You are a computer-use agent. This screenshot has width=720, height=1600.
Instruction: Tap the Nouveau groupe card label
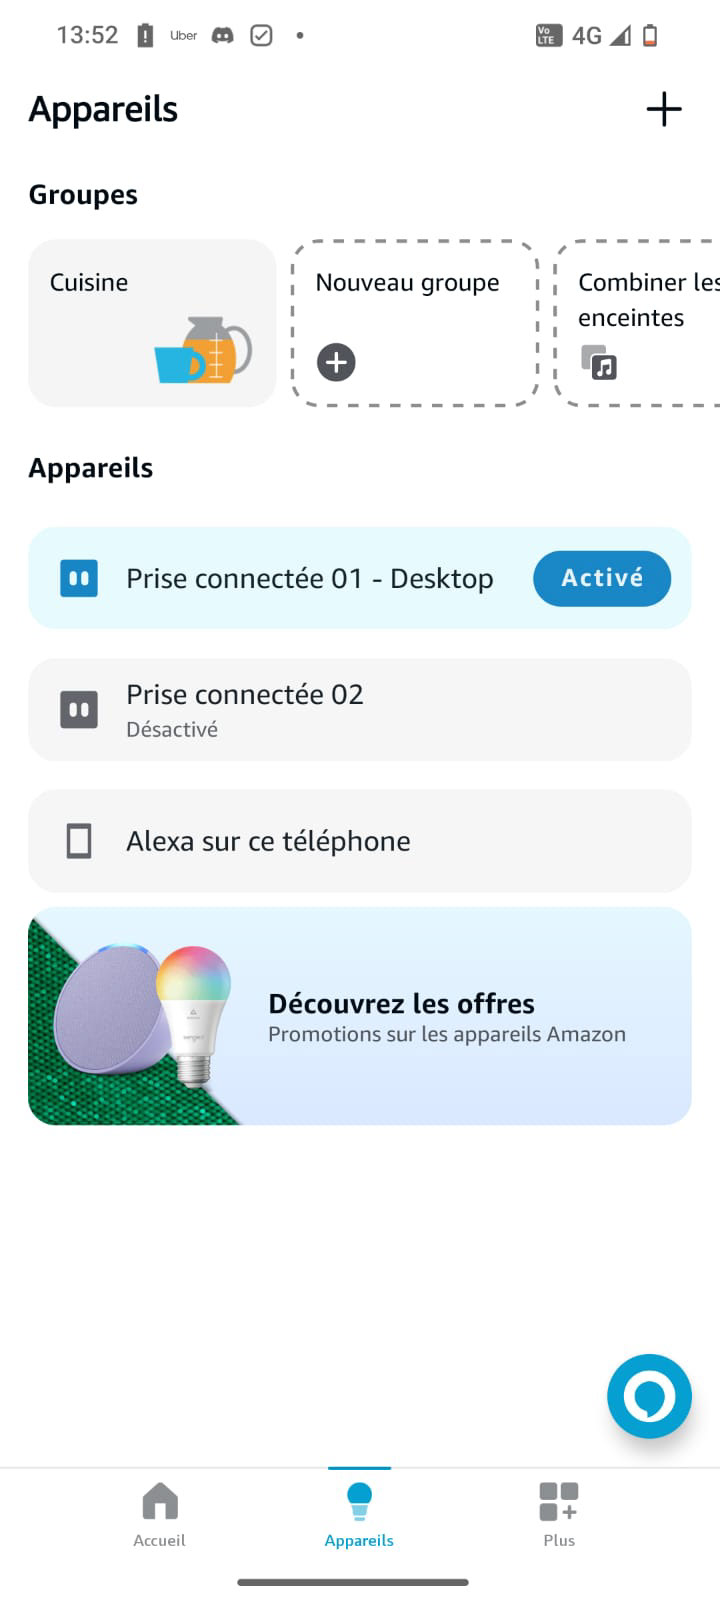pyautogui.click(x=407, y=283)
